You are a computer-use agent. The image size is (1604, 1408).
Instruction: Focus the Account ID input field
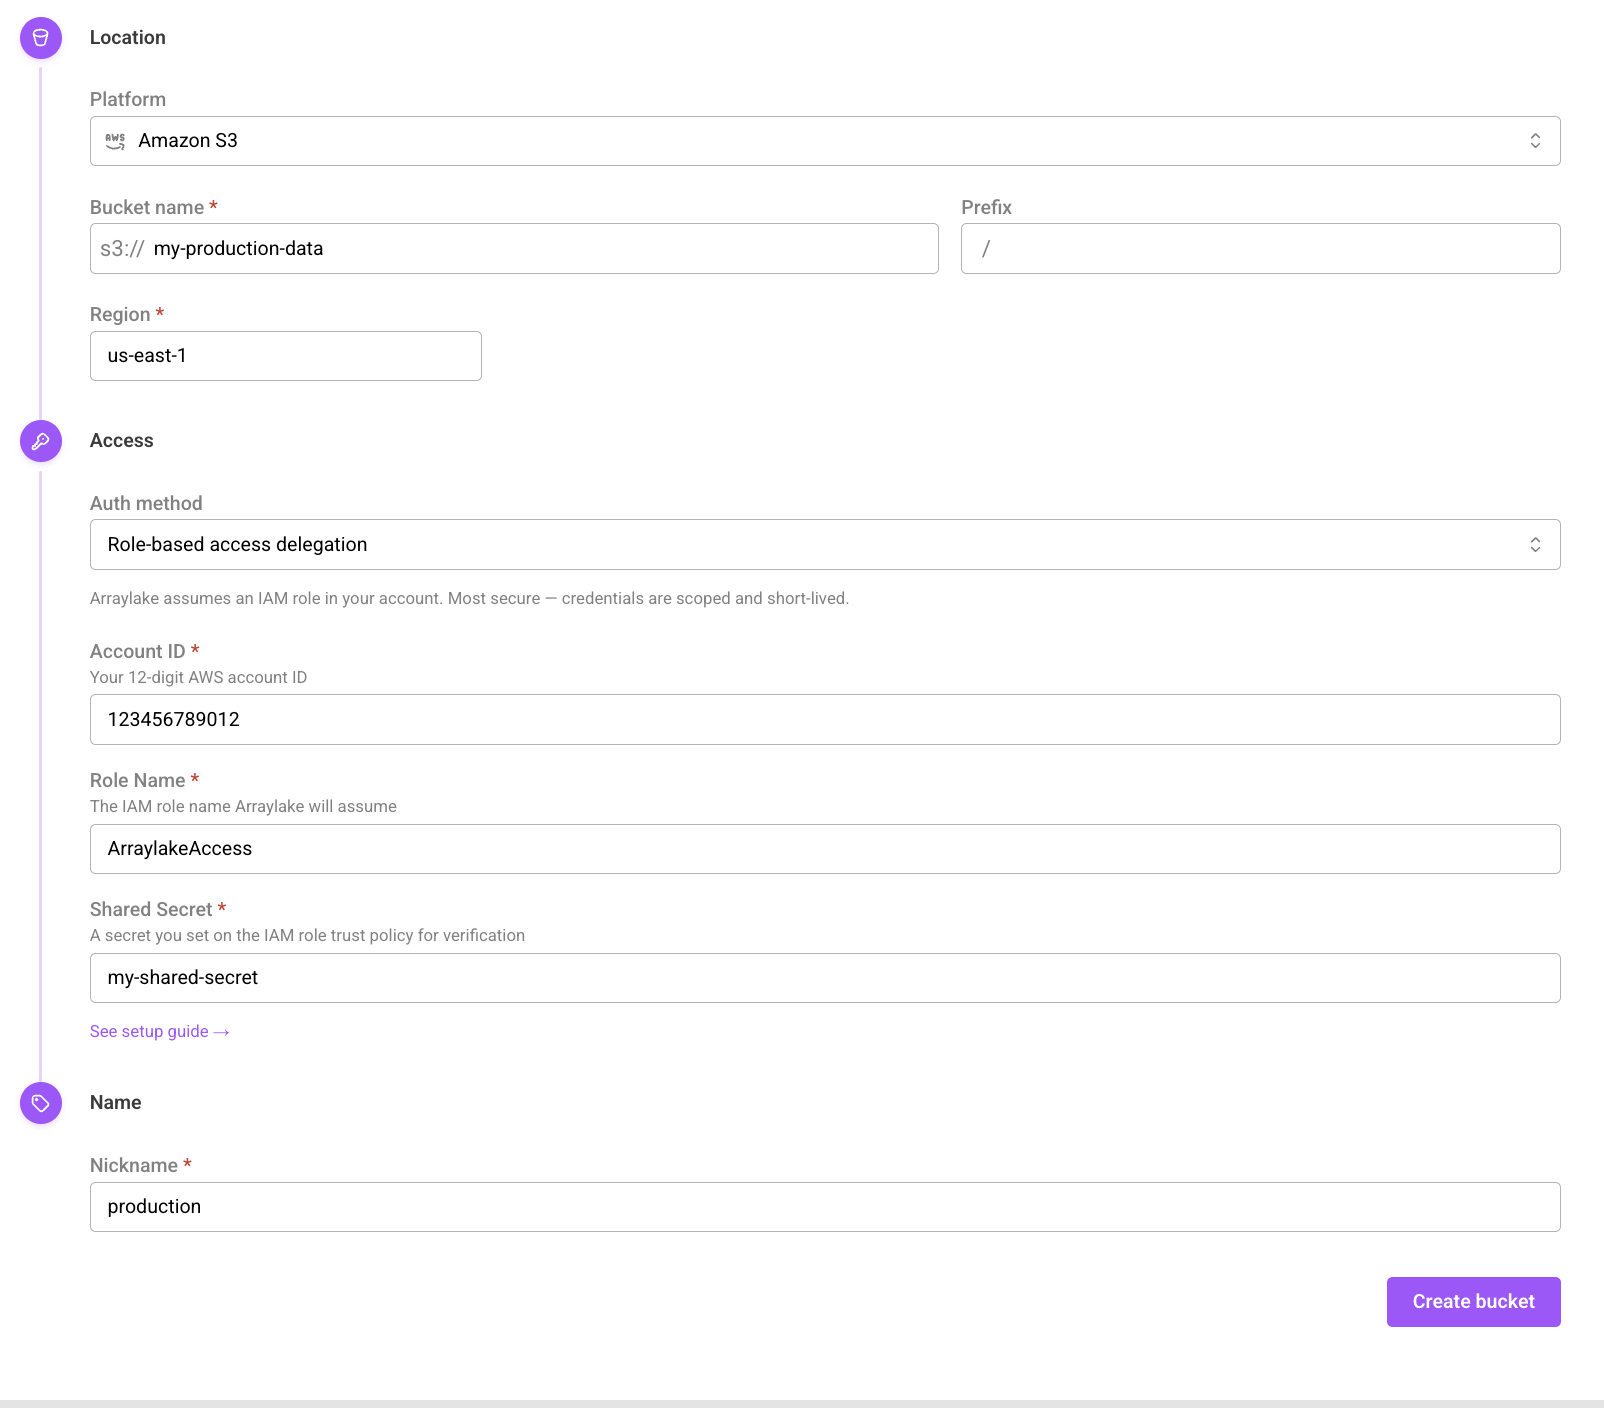(x=825, y=720)
